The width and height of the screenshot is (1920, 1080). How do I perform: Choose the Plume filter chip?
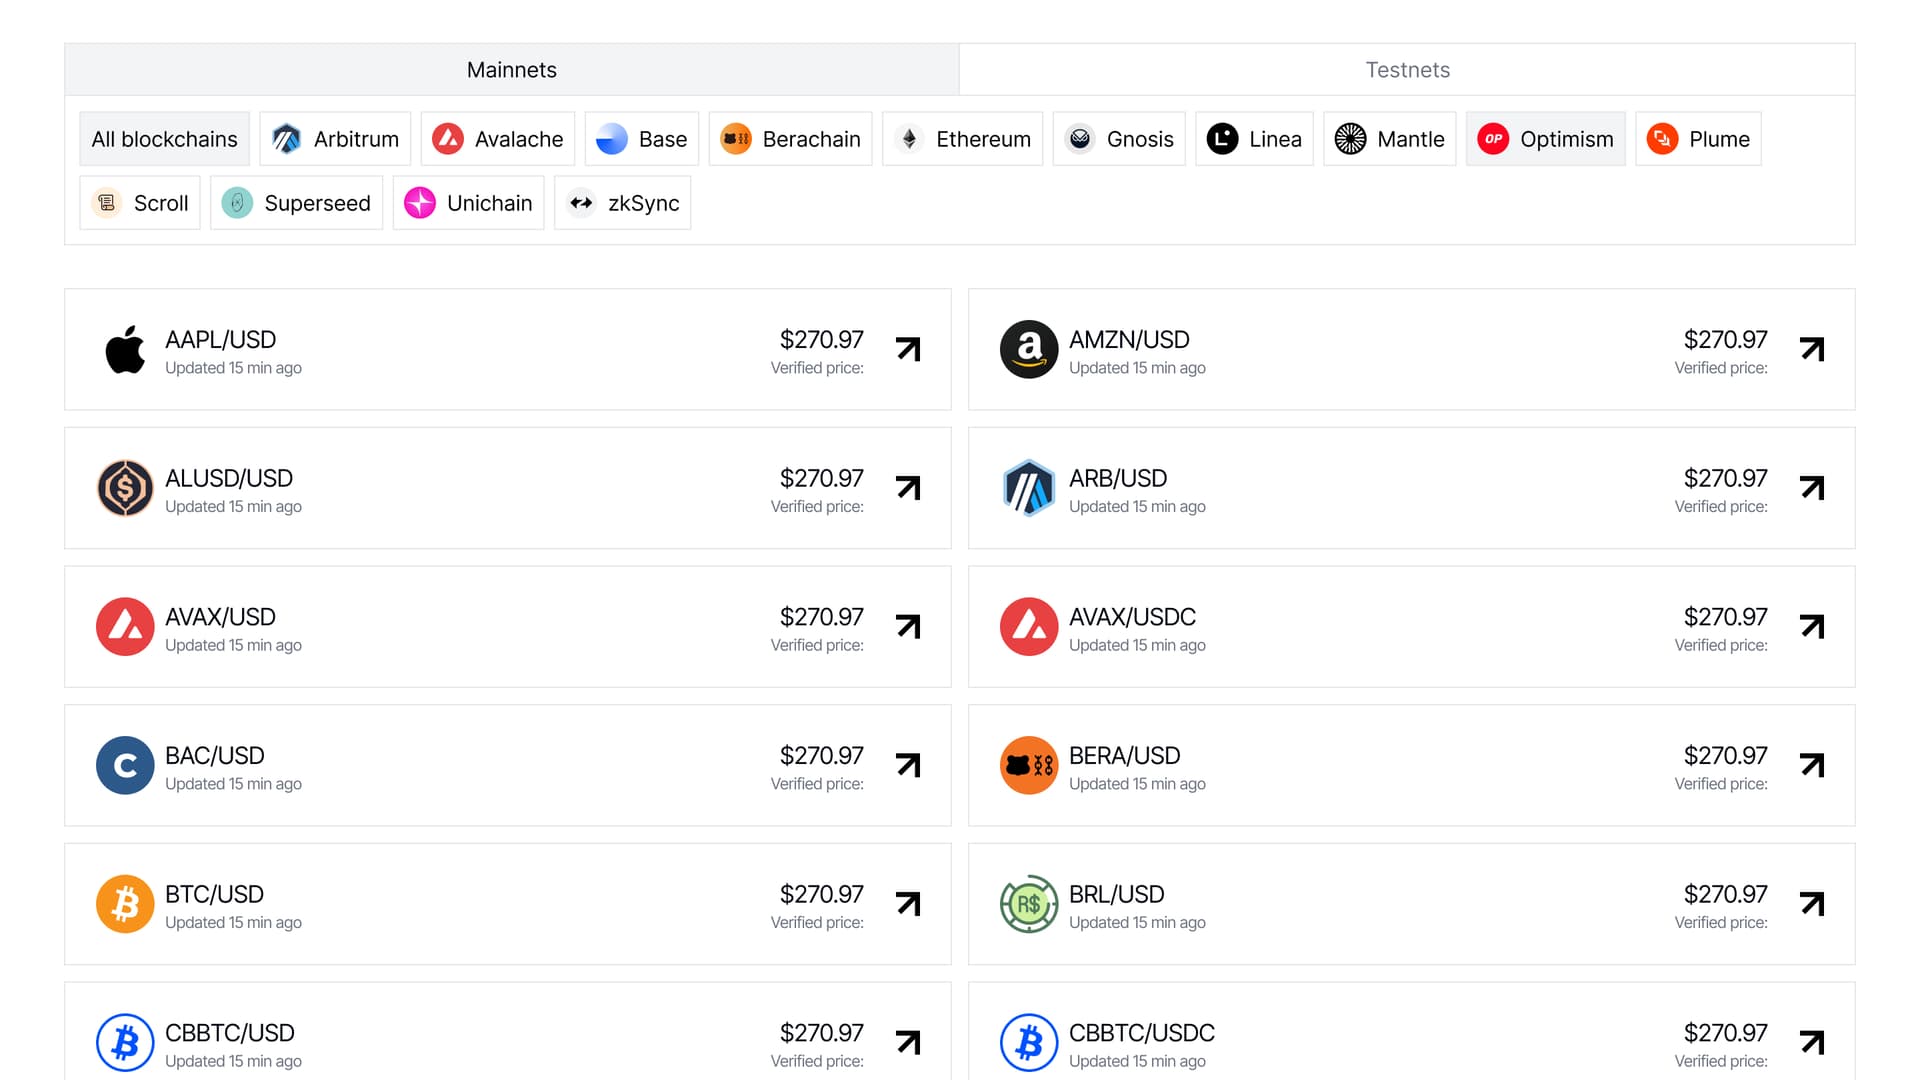(x=1698, y=139)
